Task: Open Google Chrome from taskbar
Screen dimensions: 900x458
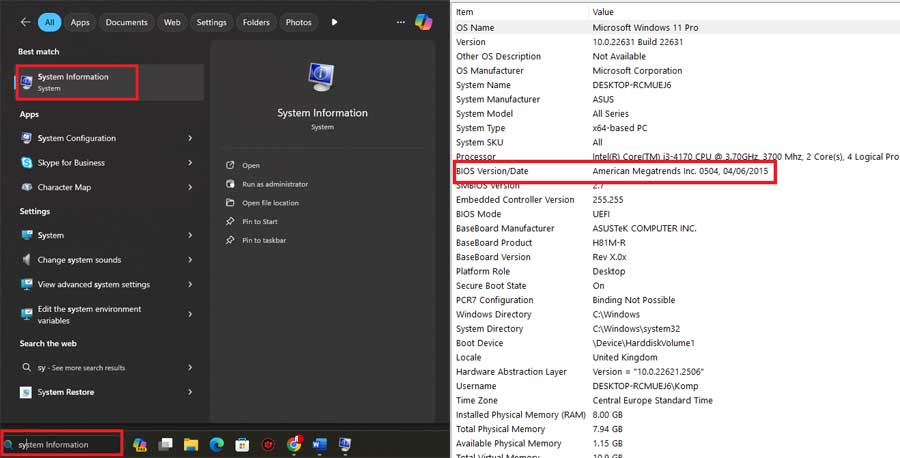Action: pyautogui.click(x=294, y=444)
